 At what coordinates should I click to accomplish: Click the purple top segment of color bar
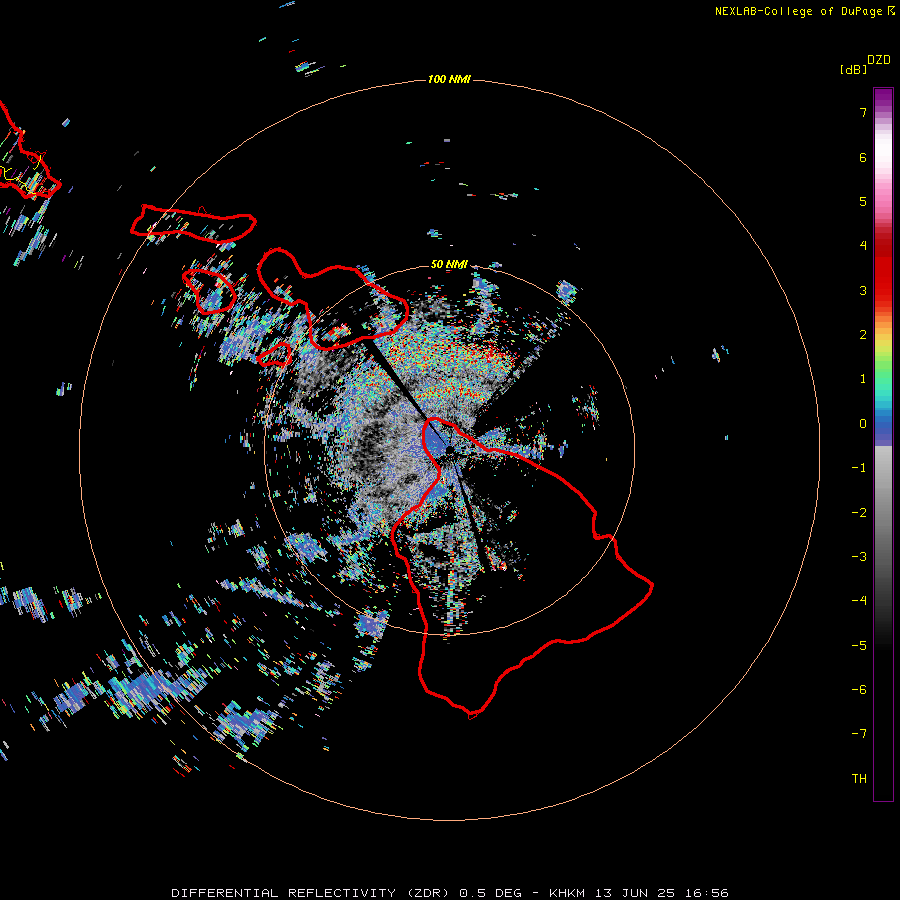(x=883, y=98)
